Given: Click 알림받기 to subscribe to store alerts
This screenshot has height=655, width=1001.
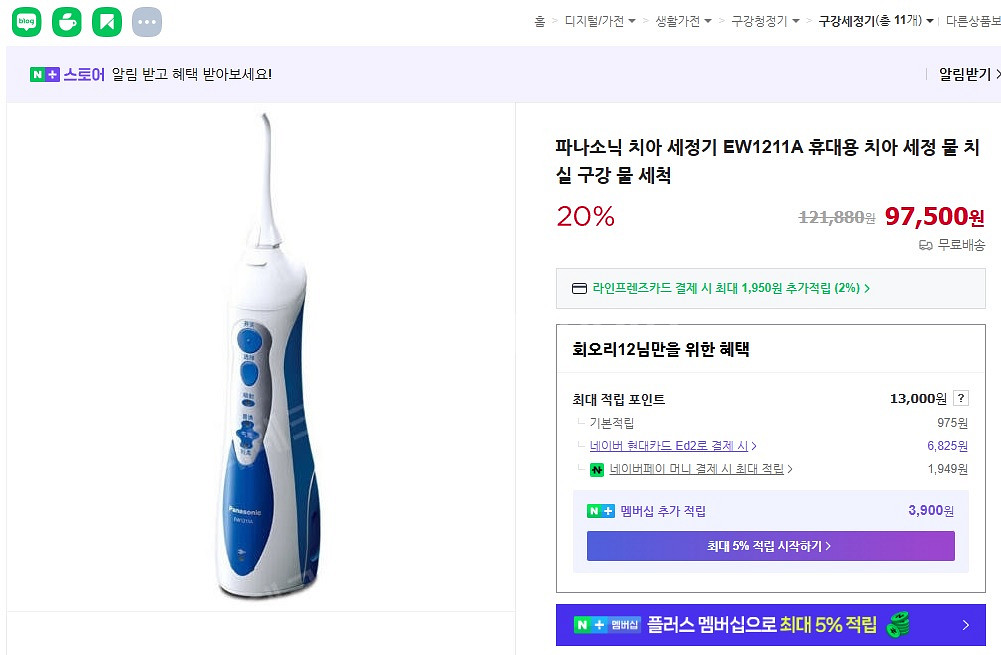Looking at the screenshot, I should (965, 74).
